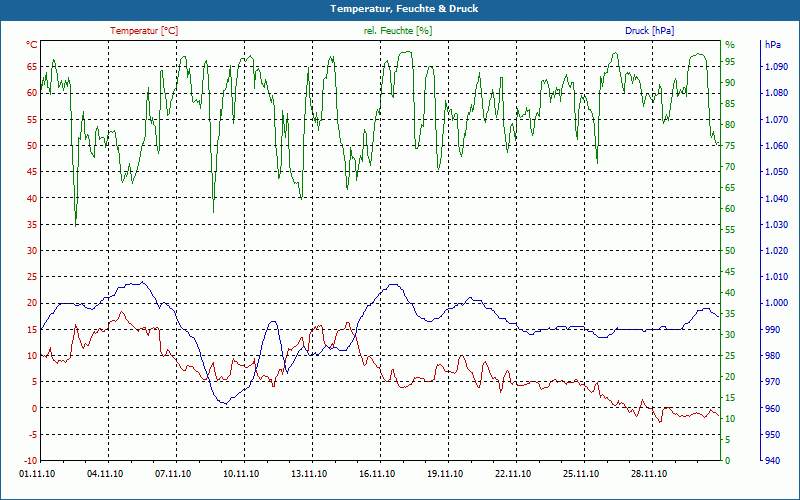The image size is (800, 500).
Task: Click the 1.050 tick on the pressure axis
Action: [776, 172]
